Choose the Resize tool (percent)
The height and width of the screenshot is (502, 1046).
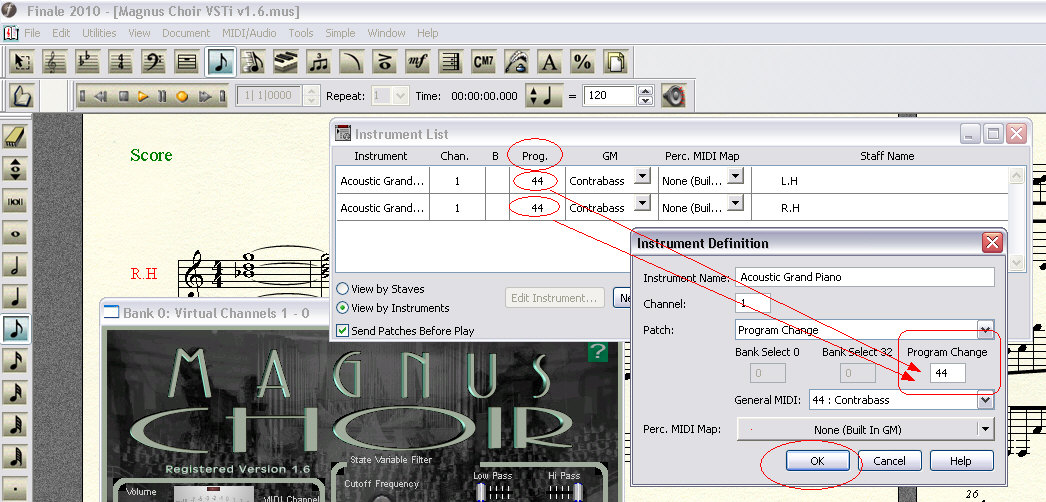pos(582,62)
